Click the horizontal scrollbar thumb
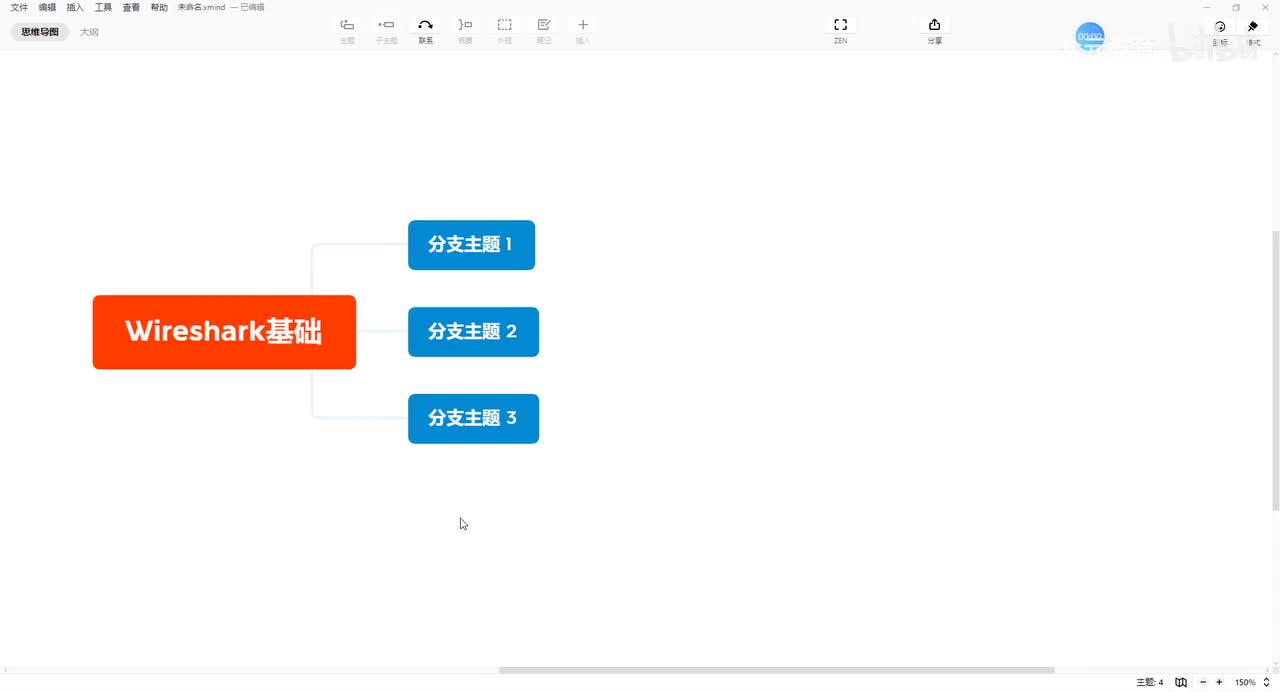Screen dimensions: 1280x692 [x=776, y=670]
